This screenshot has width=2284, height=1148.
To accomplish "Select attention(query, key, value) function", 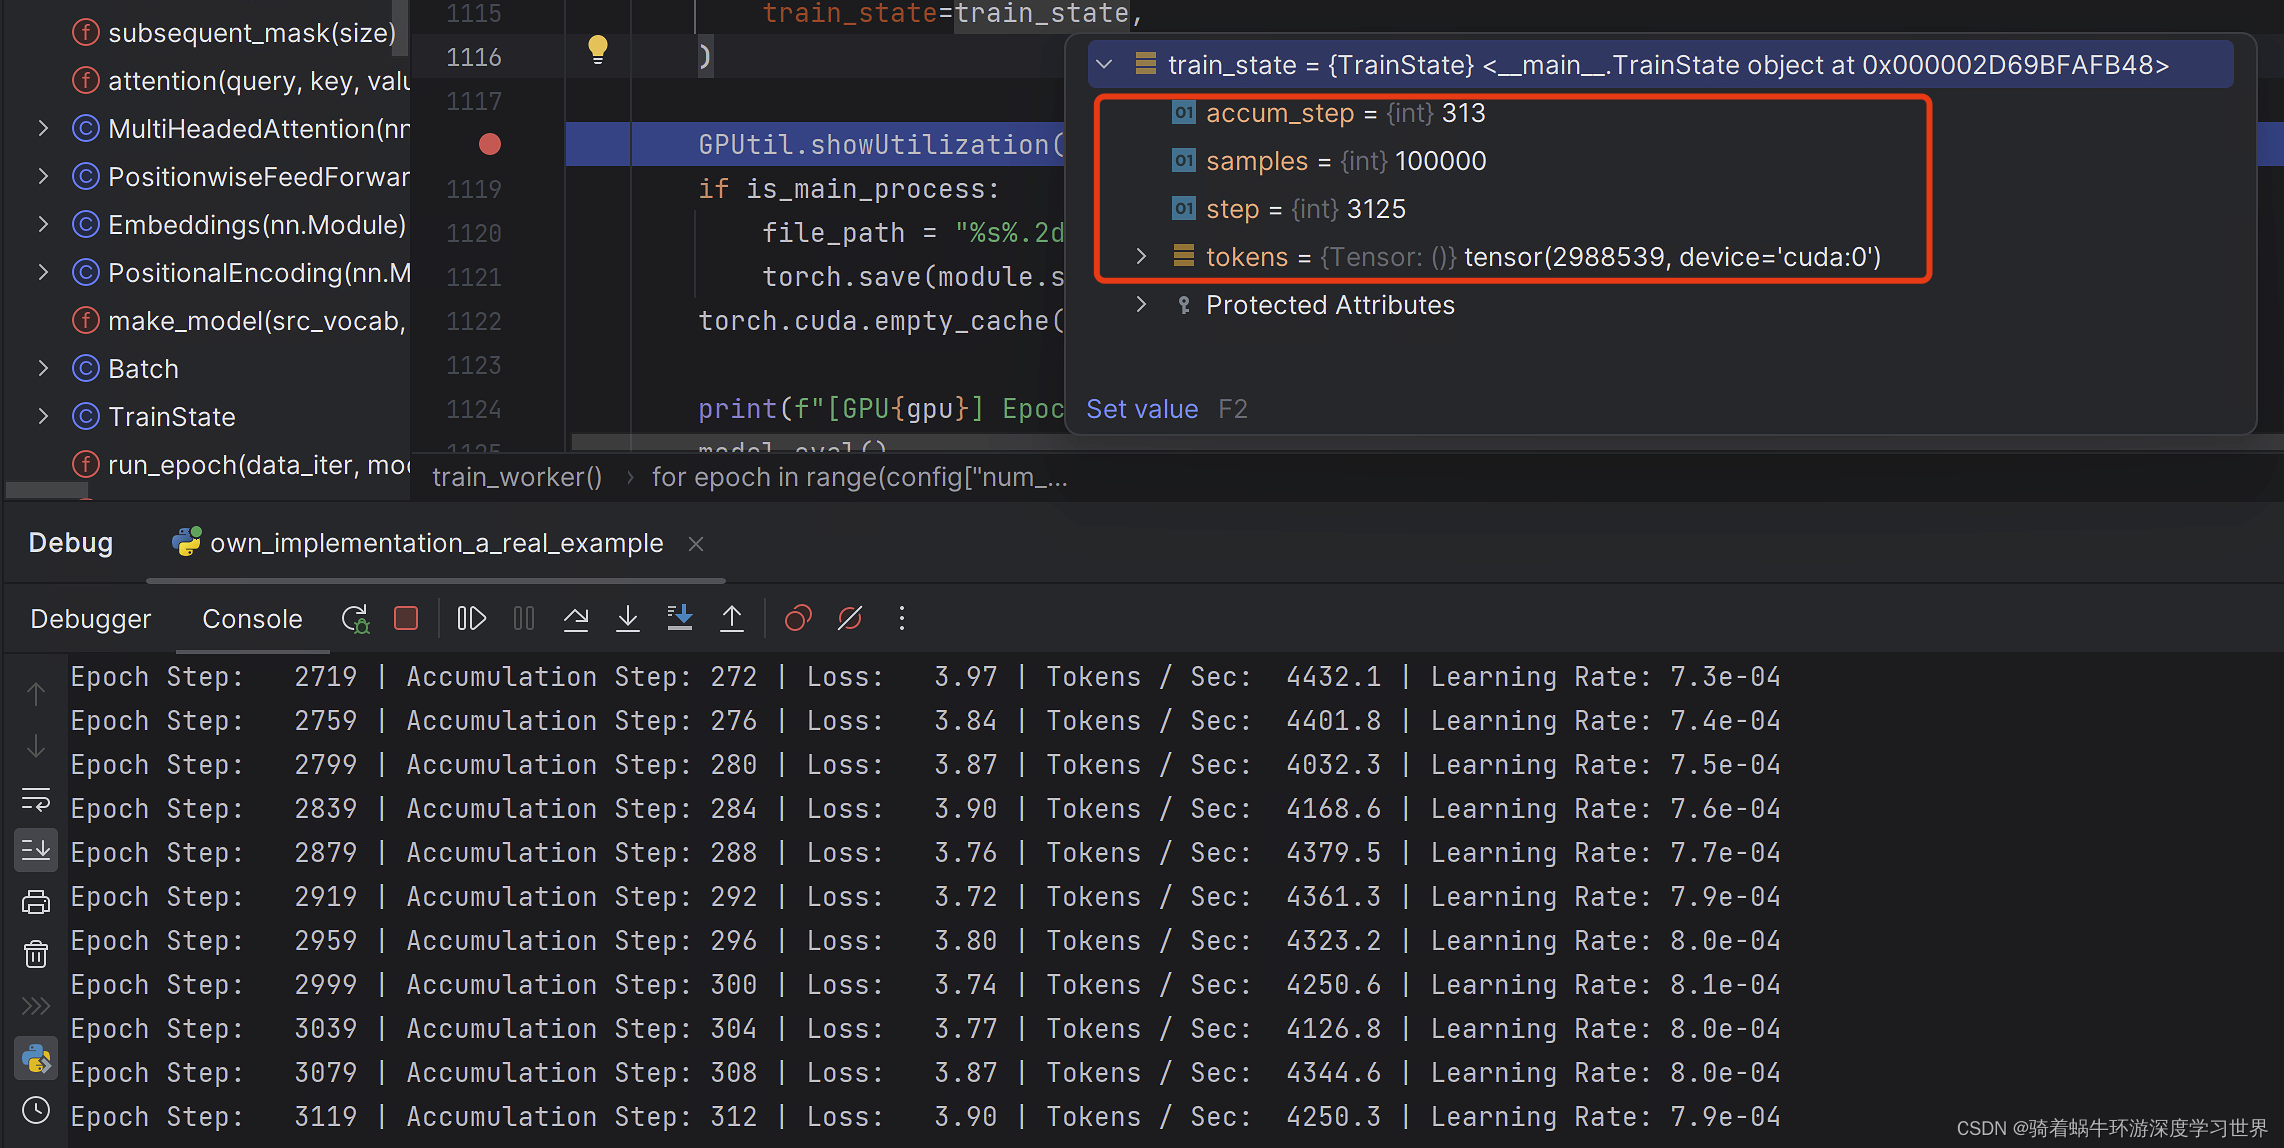I will pos(241,81).
